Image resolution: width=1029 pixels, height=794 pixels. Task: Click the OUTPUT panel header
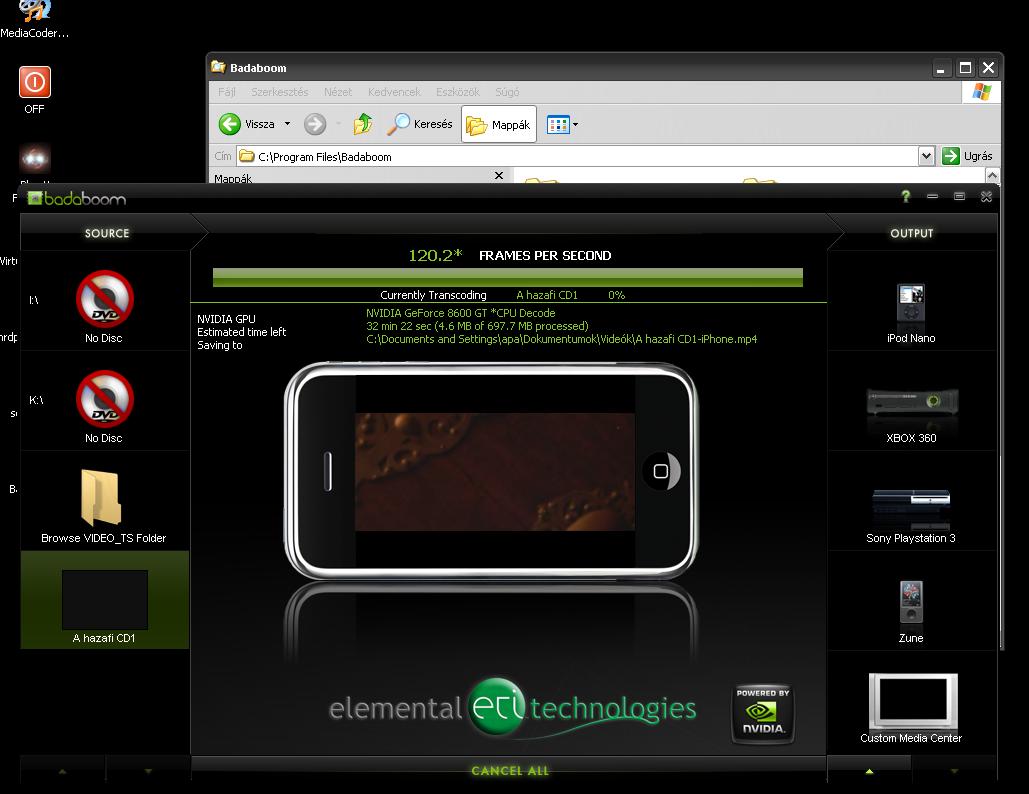[912, 233]
